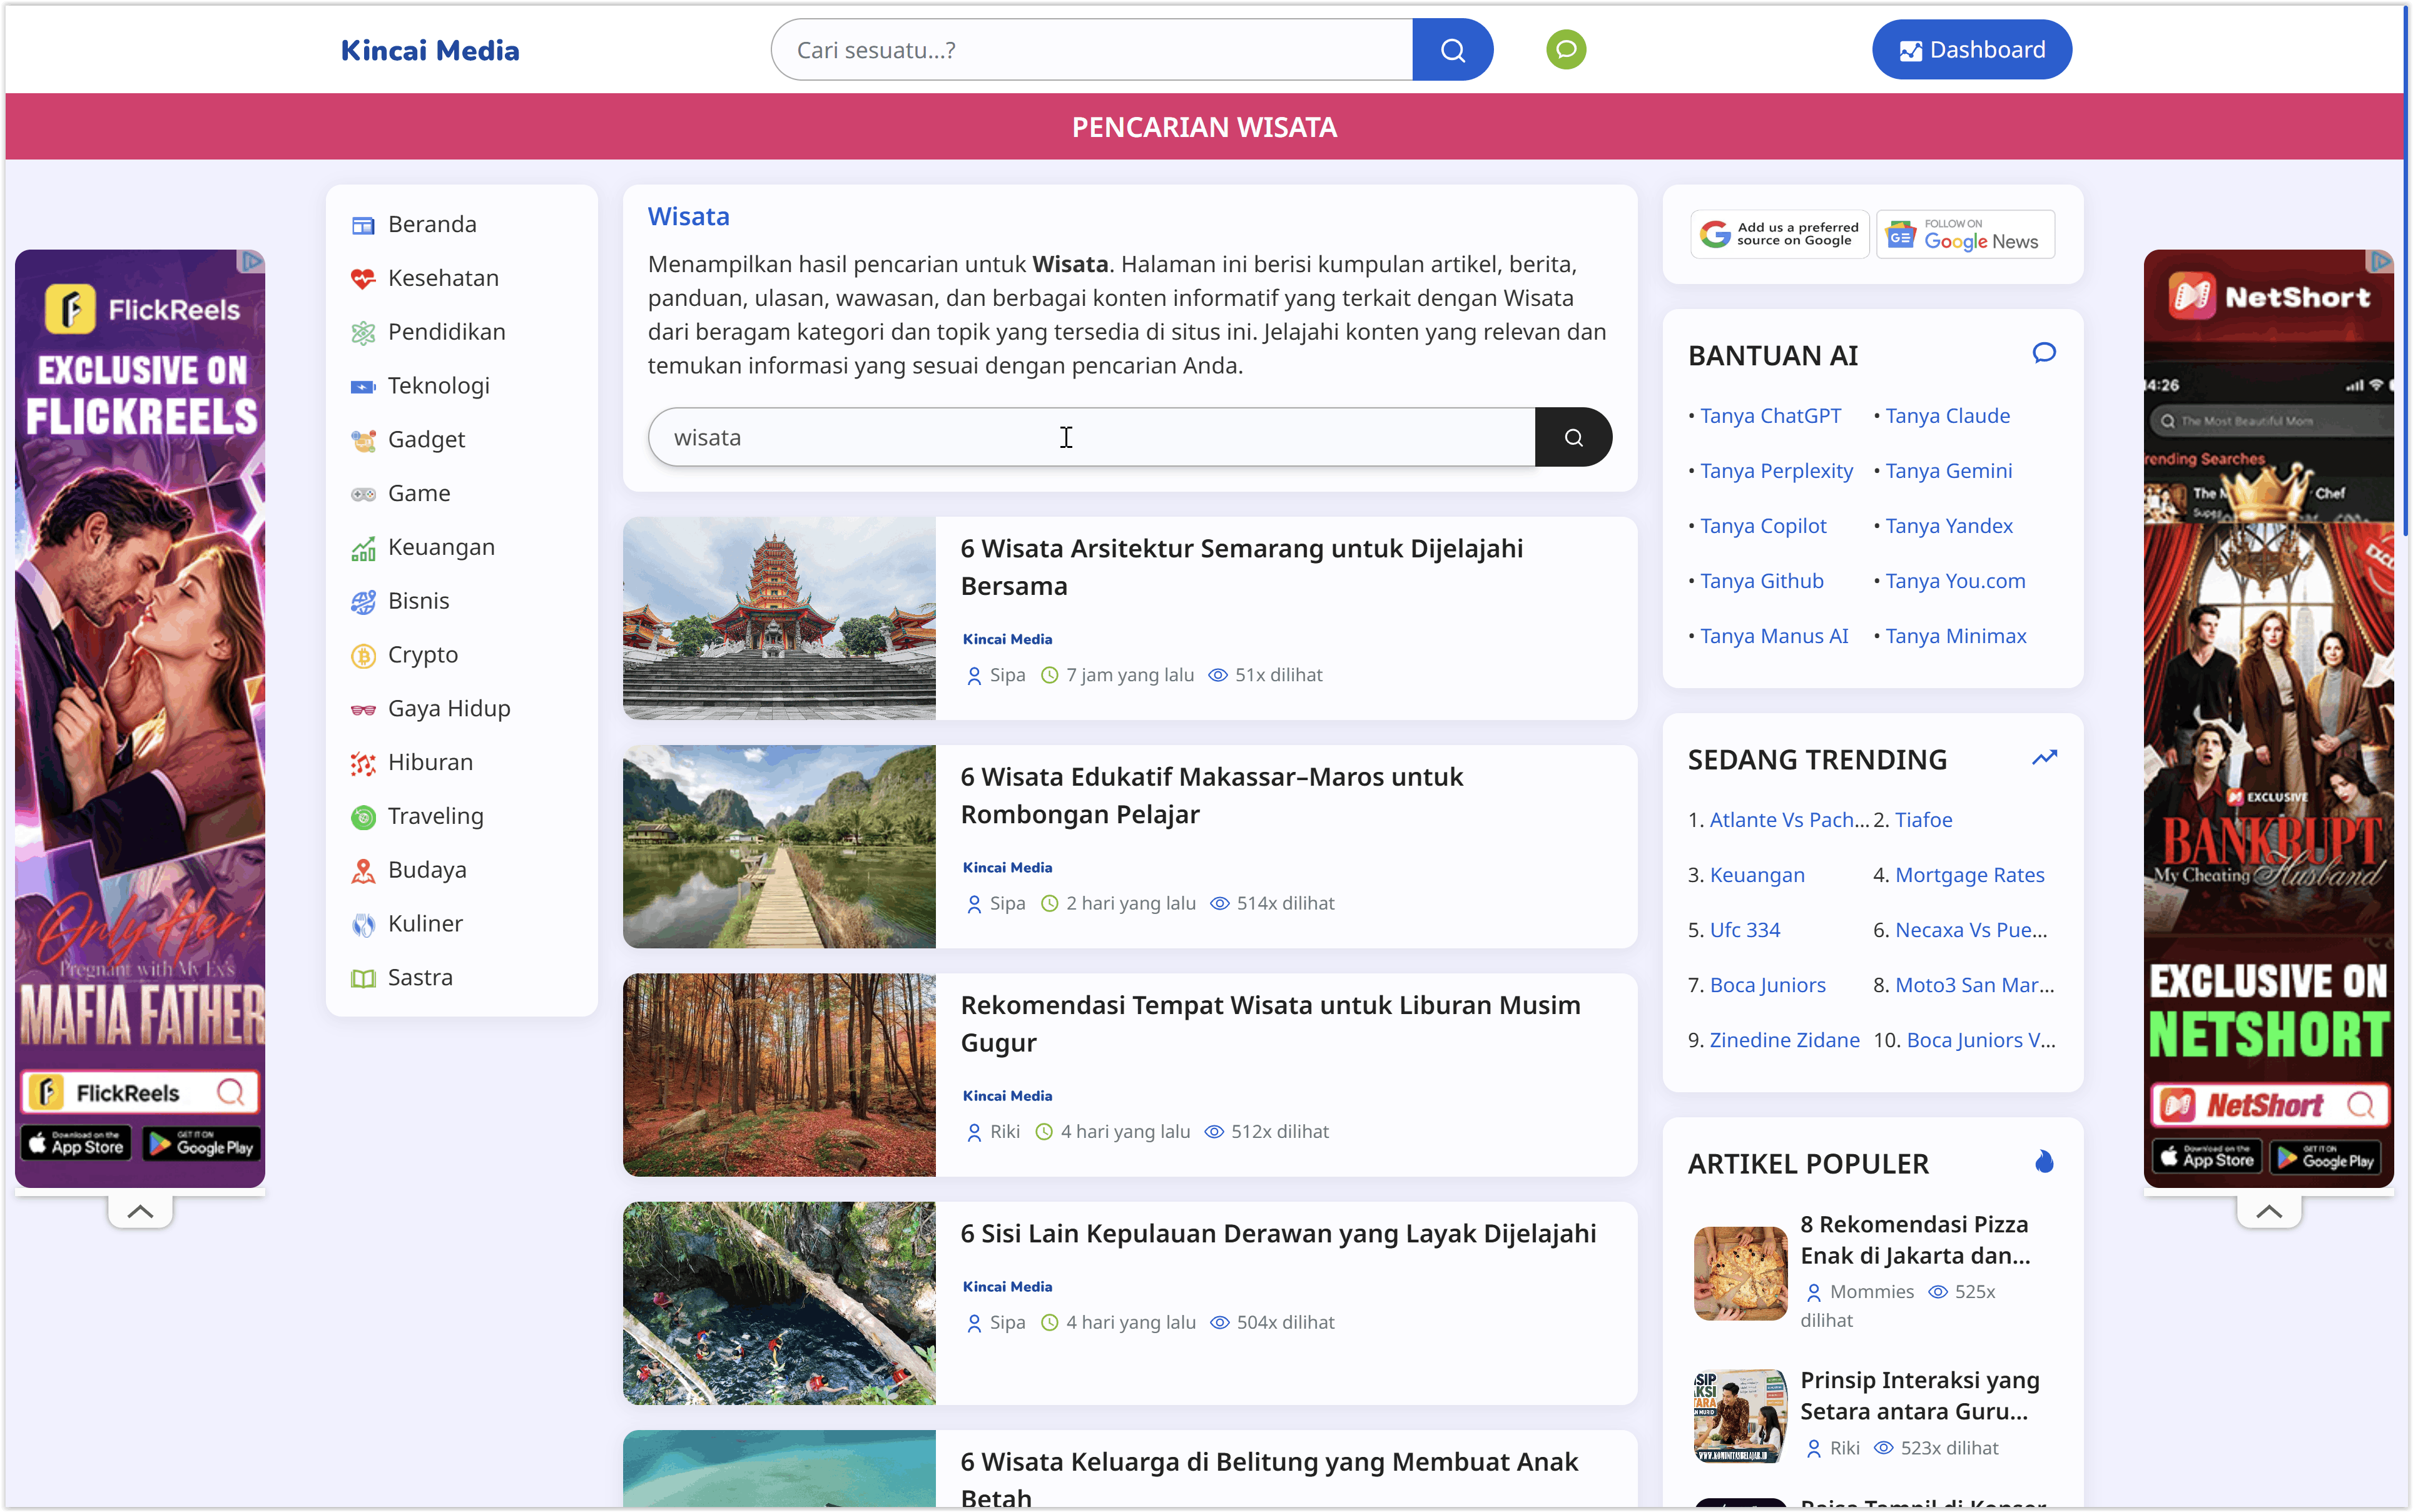This screenshot has width=2413, height=1512.
Task: Click the Crypto bitcoin icon
Action: [x=363, y=656]
